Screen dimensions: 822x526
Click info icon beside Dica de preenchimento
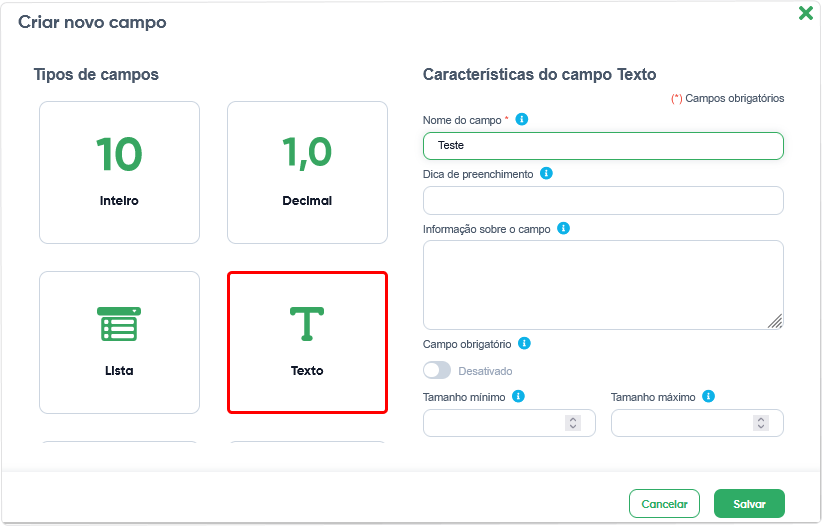546,173
